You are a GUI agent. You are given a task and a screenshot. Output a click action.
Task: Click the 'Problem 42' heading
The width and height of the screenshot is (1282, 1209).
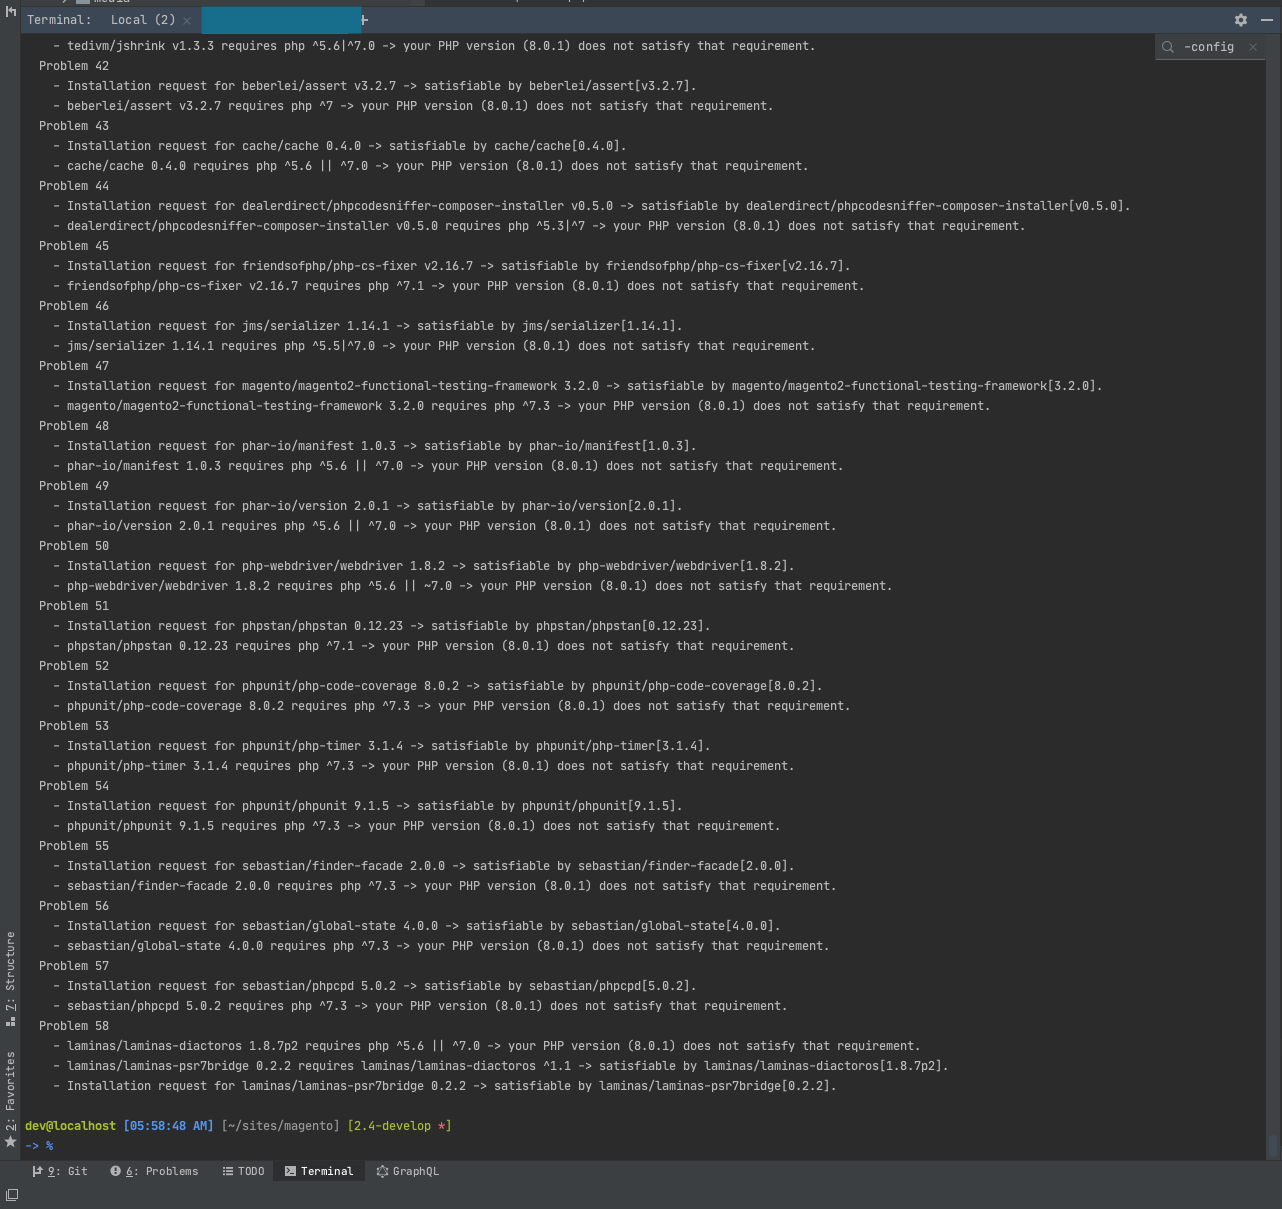tap(74, 66)
